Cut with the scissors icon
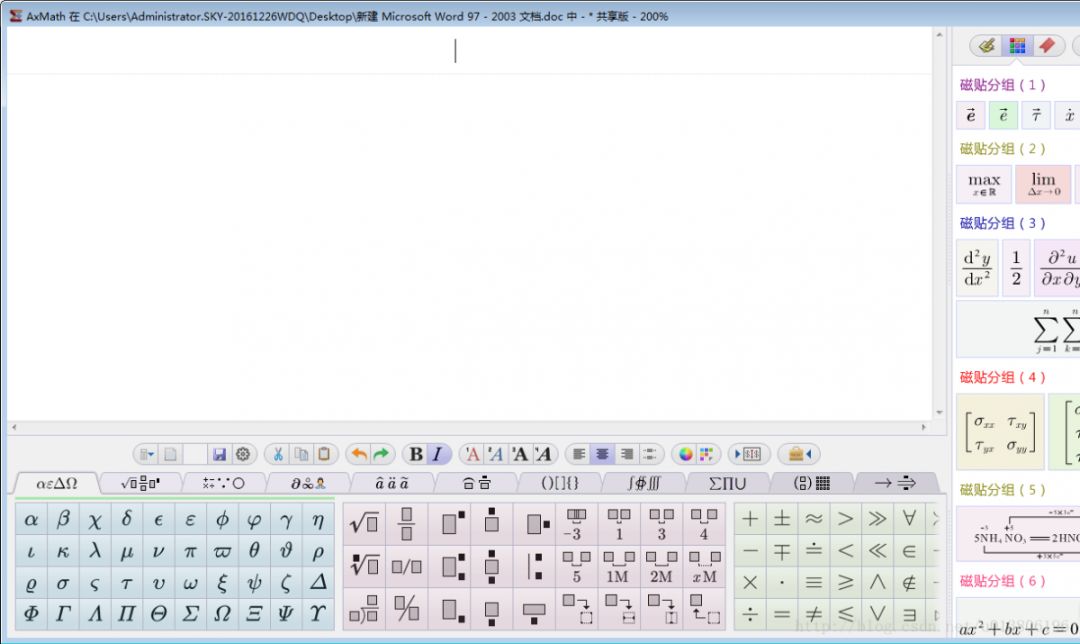 point(278,454)
